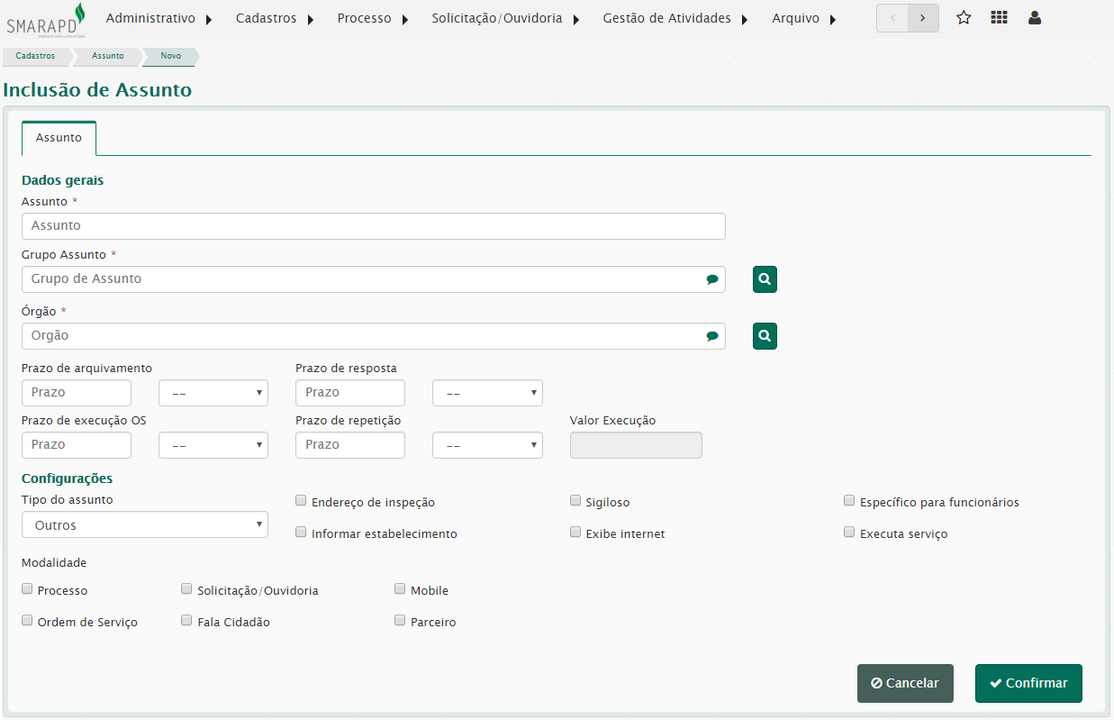The width and height of the screenshot is (1114, 720).
Task: Open the Cadastros menu
Action: coord(275,18)
